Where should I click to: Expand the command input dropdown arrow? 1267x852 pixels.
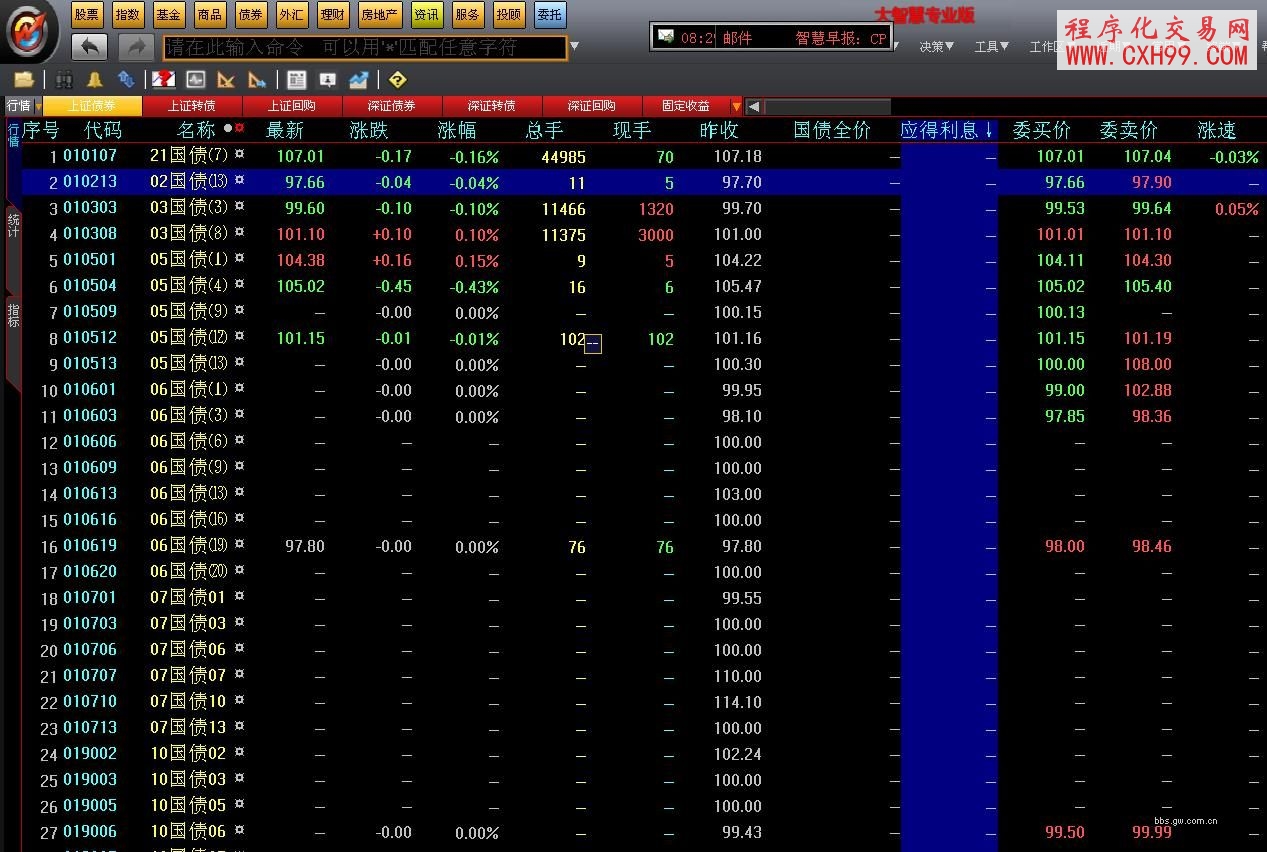pos(574,47)
